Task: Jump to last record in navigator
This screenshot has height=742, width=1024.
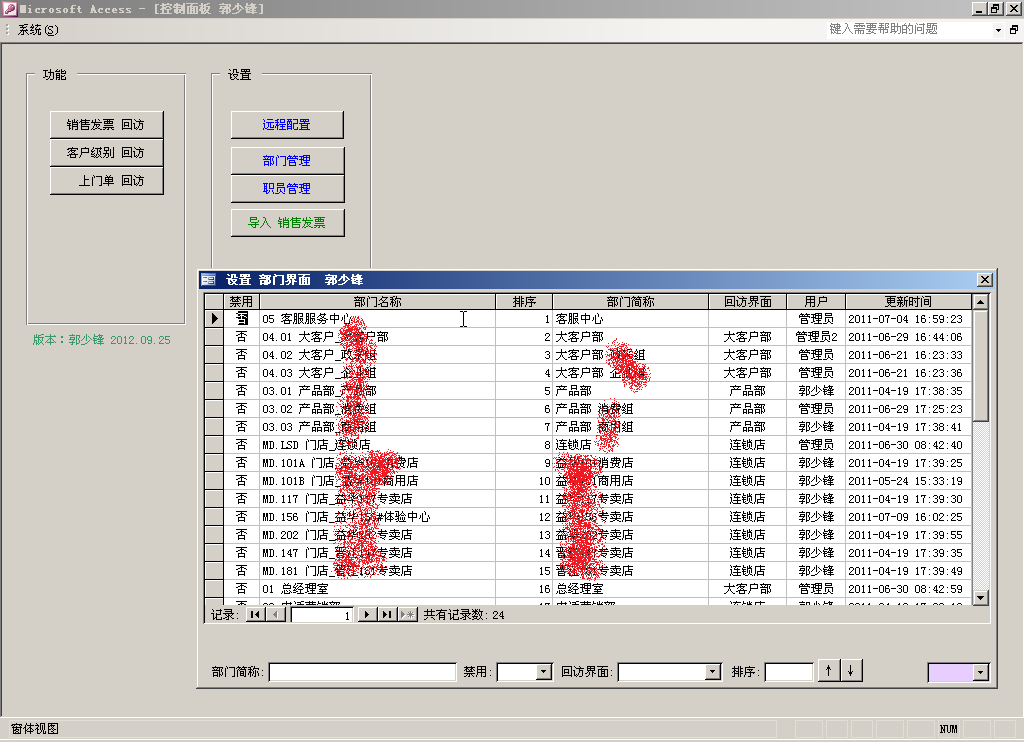Action: (x=387, y=615)
